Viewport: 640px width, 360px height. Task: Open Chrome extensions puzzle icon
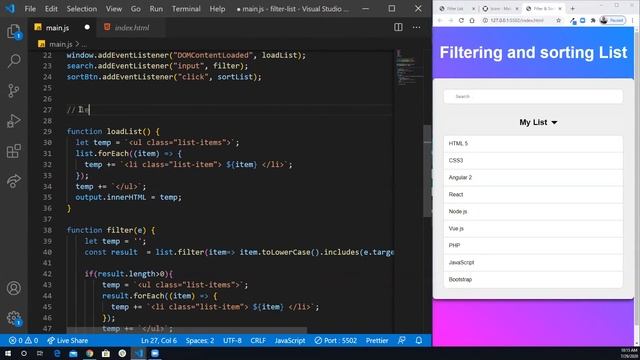(593, 20)
